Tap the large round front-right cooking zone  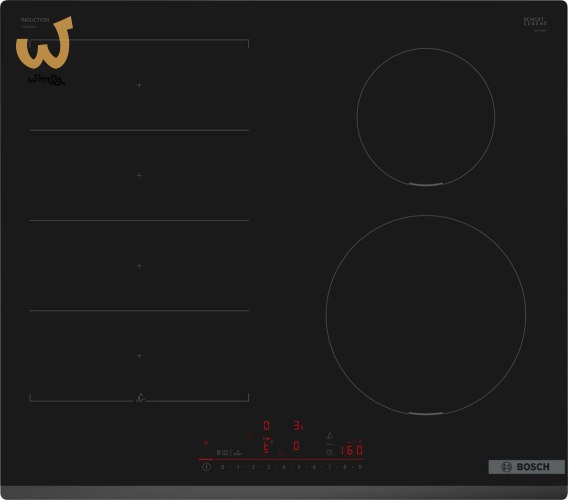pyautogui.click(x=426, y=314)
